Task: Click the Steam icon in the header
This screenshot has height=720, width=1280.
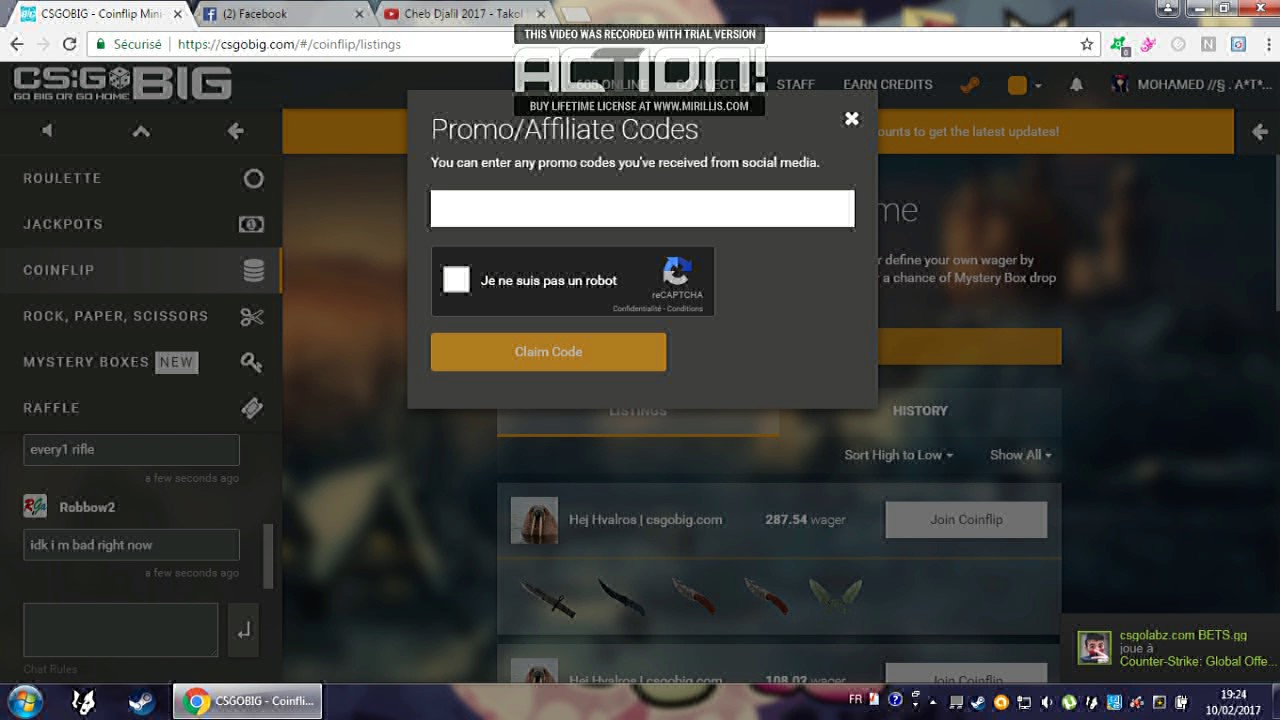Action: (969, 85)
